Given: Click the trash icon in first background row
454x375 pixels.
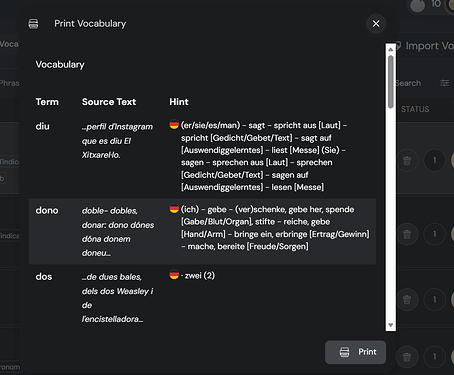Looking at the screenshot, I should click(407, 161).
